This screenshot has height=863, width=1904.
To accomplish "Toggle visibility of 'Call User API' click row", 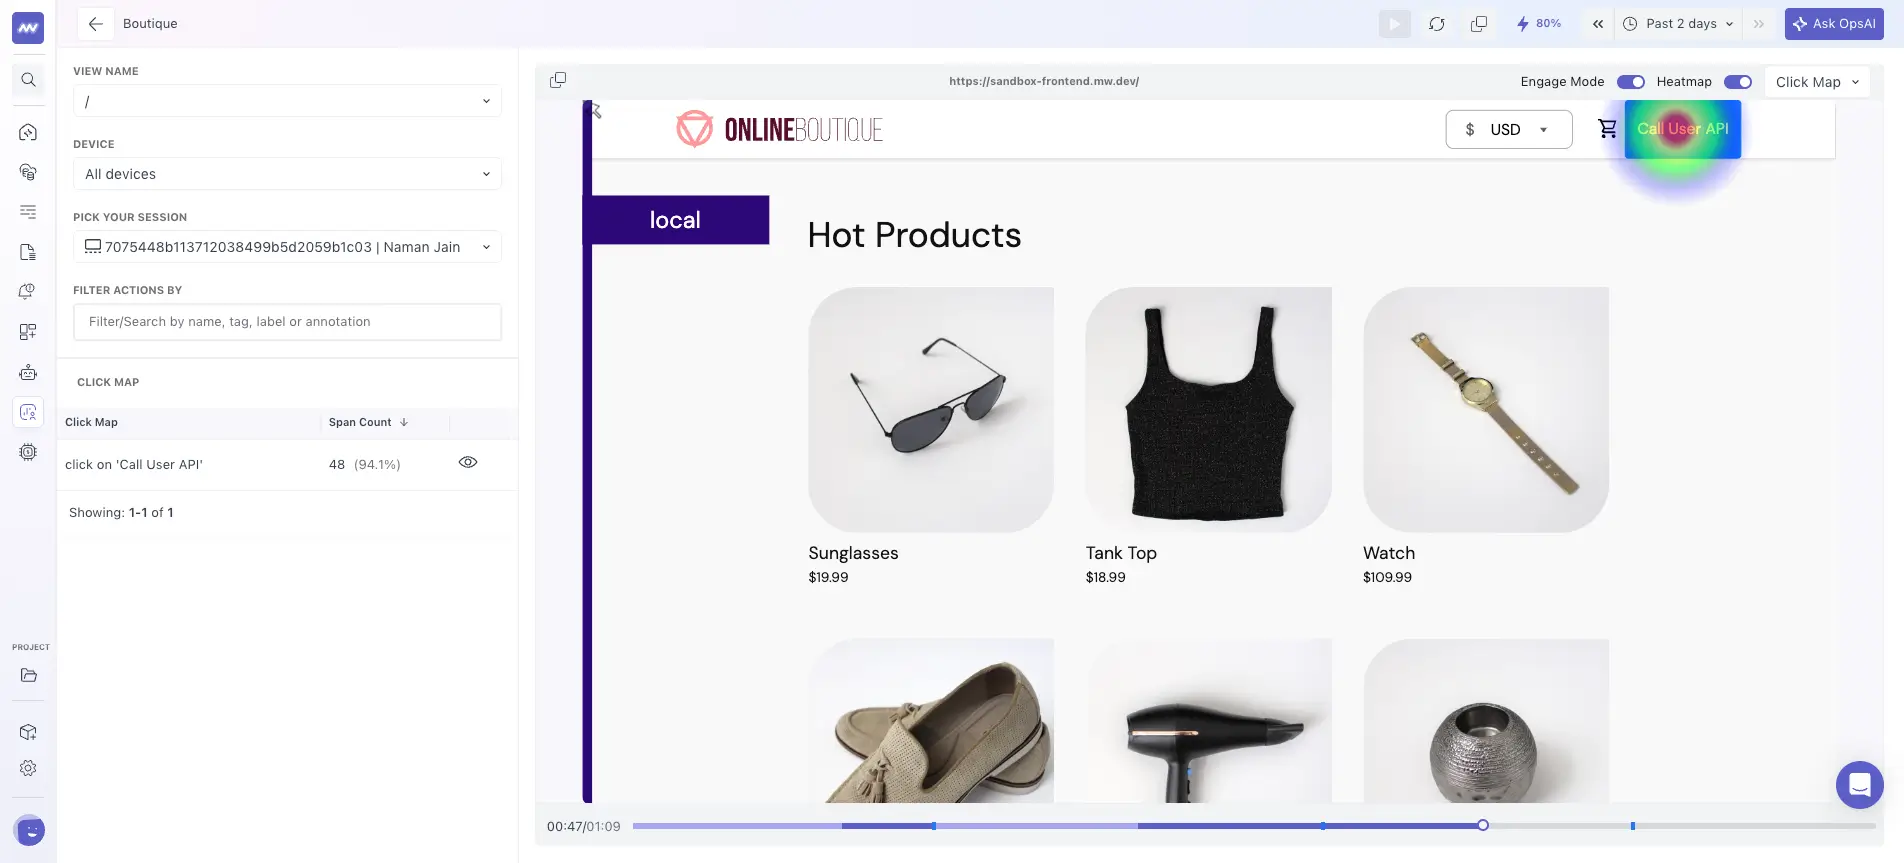I will pos(468,462).
